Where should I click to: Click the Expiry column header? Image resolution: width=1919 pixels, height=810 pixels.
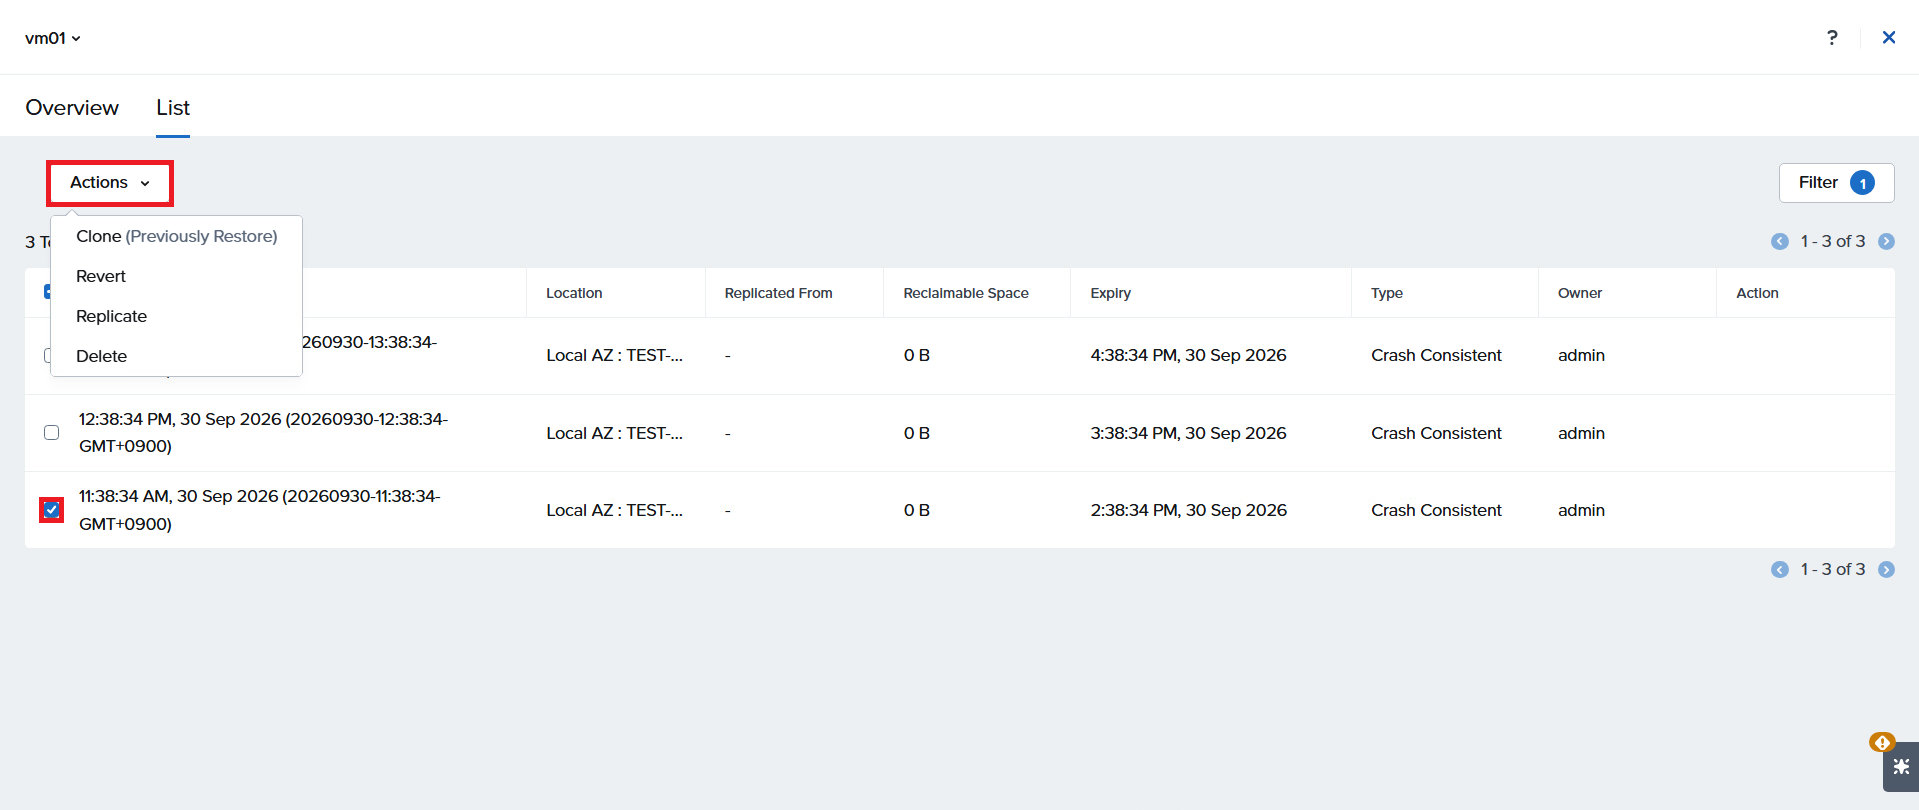(1110, 293)
